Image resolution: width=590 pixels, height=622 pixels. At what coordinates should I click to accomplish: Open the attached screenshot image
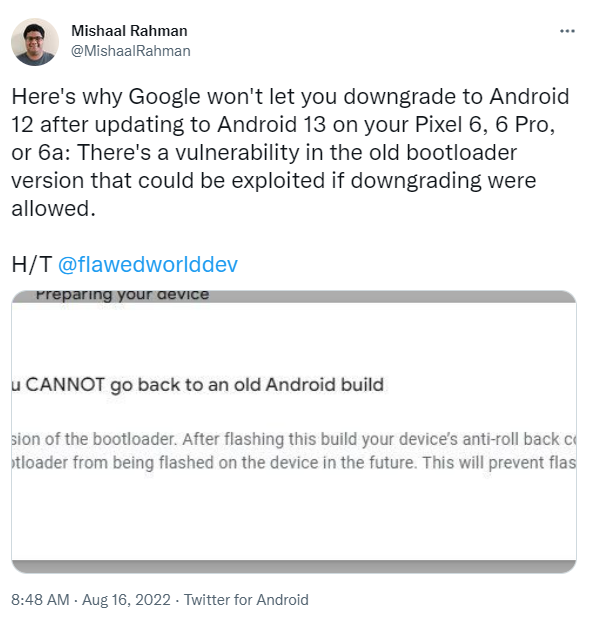pyautogui.click(x=294, y=432)
